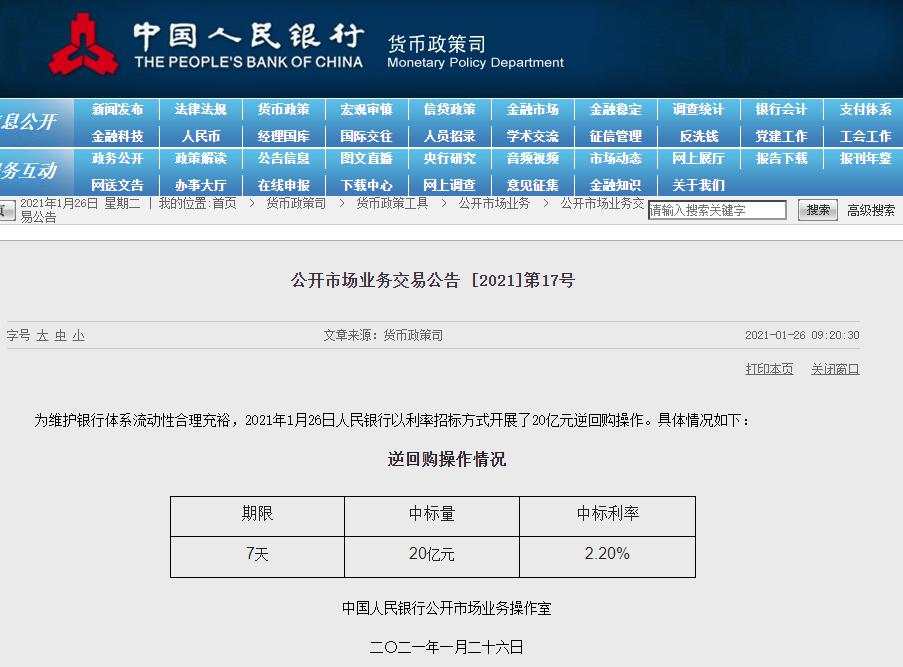
Task: Select the 意见征集 navigation item
Action: [533, 185]
